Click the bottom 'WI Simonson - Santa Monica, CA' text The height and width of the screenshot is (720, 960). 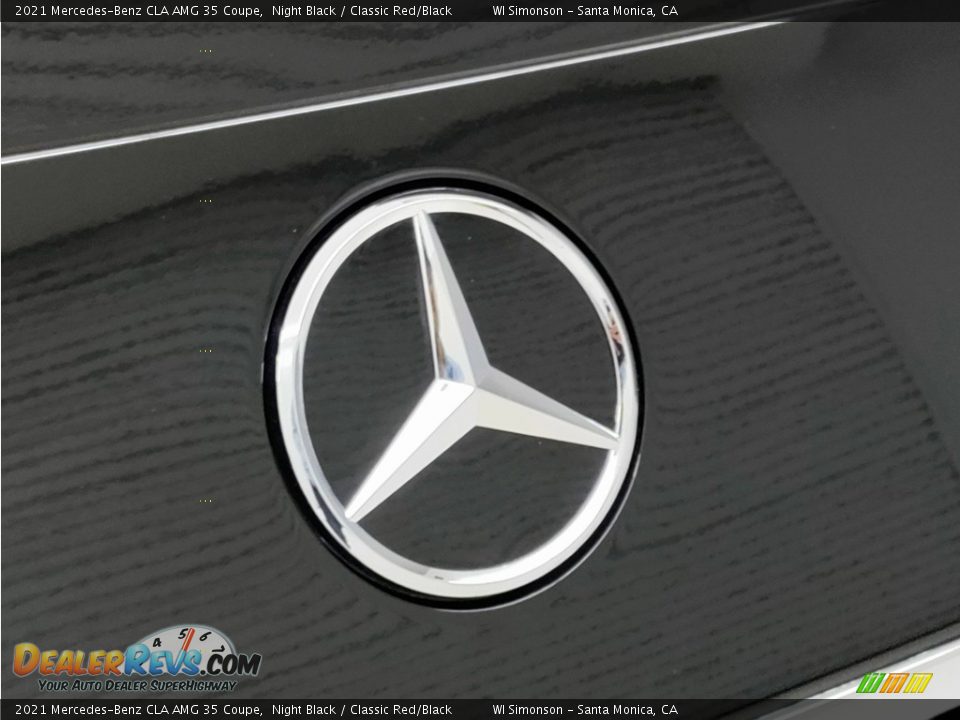[585, 710]
